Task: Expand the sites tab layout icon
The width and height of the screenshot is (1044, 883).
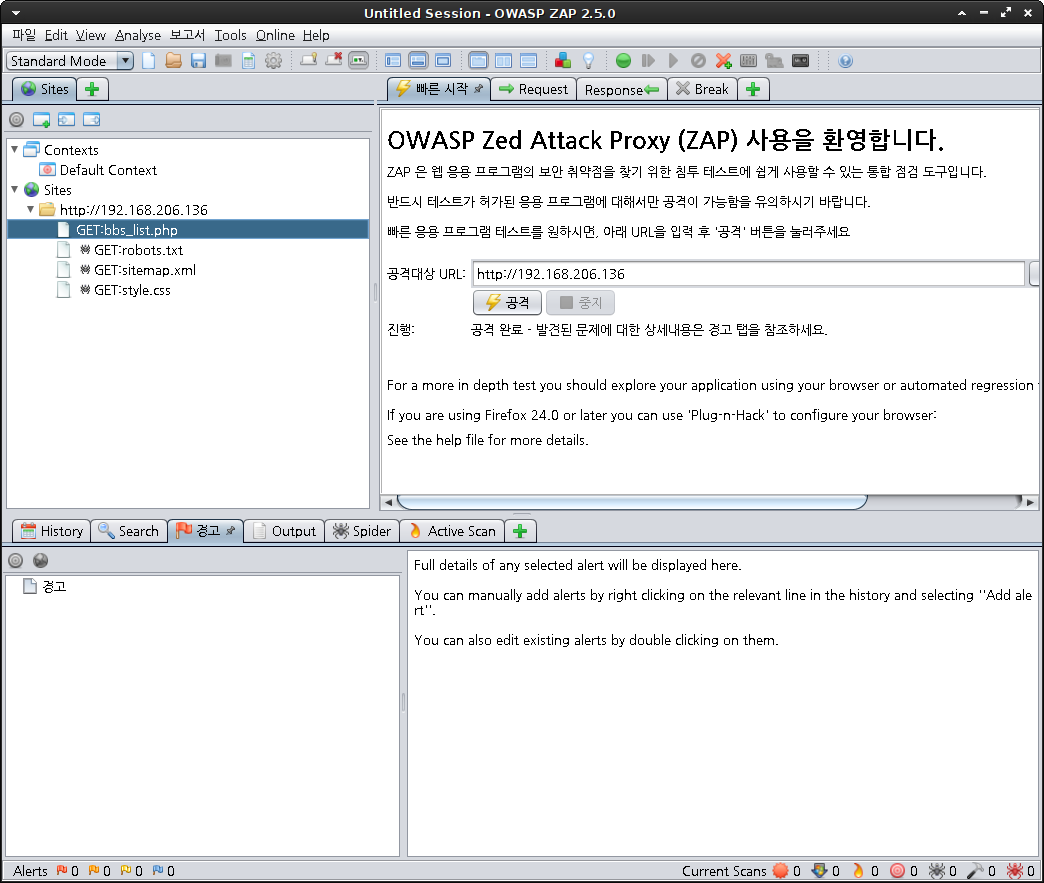Action: coord(393,61)
